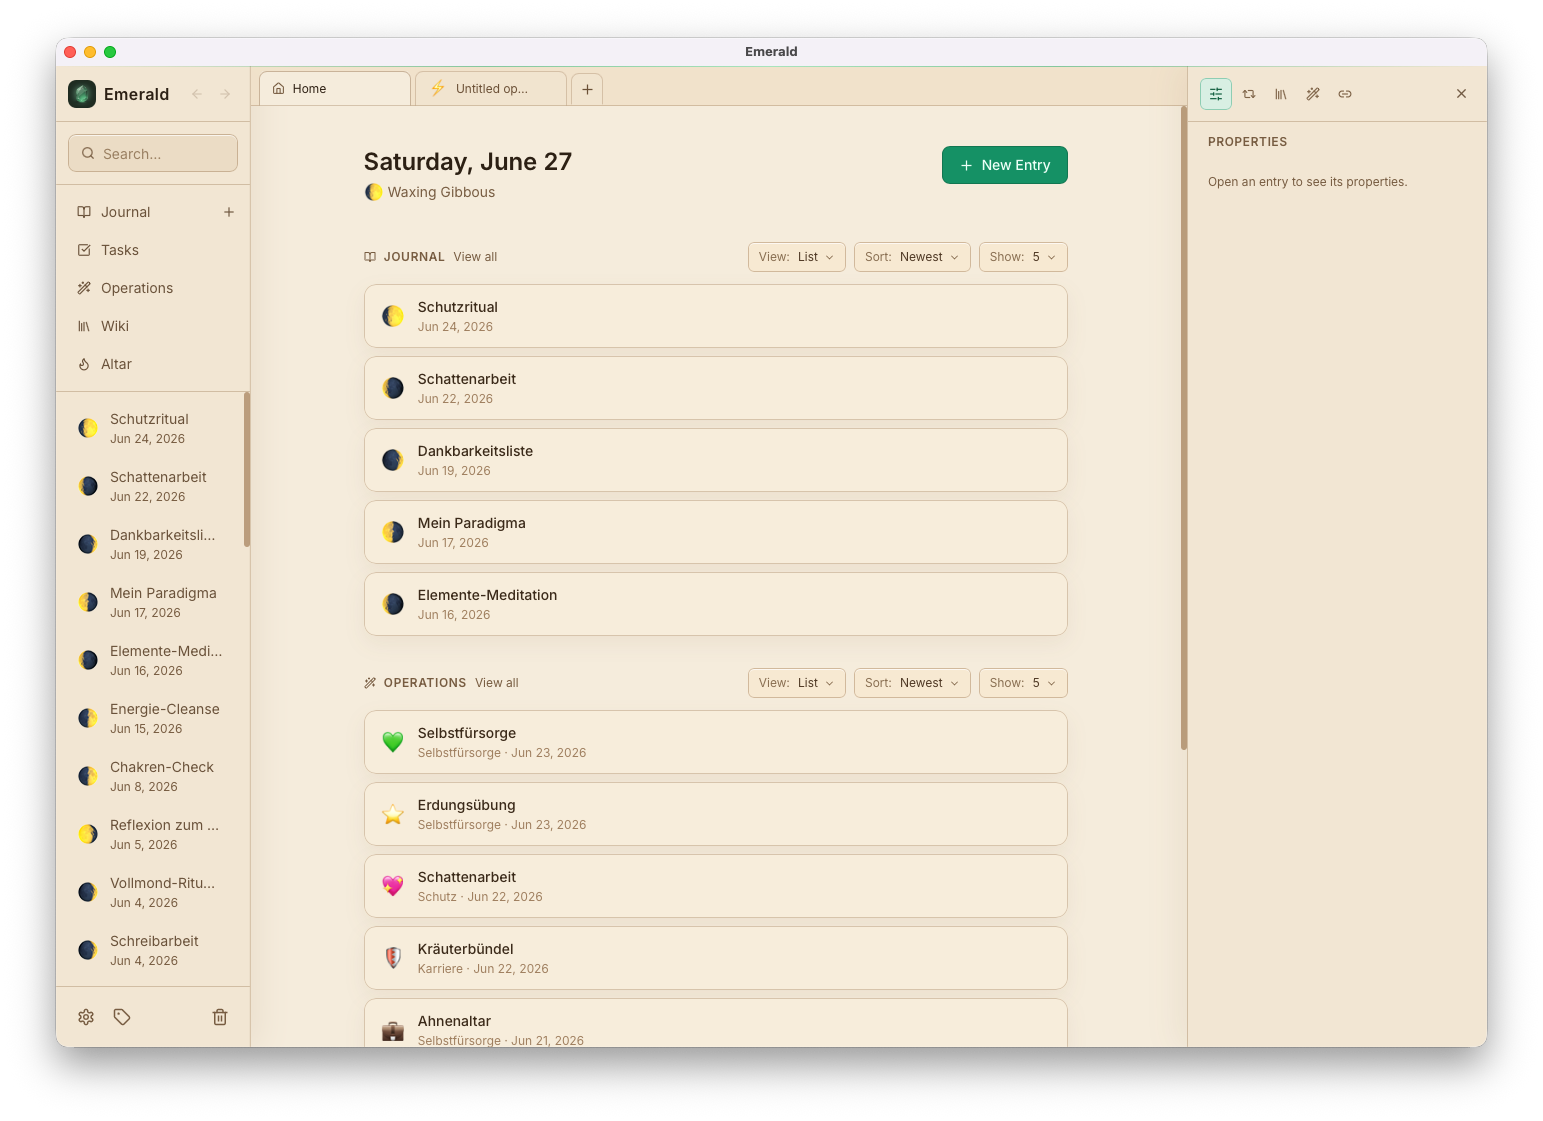Open Schattenarbeit journal card Jun 22

(716, 388)
